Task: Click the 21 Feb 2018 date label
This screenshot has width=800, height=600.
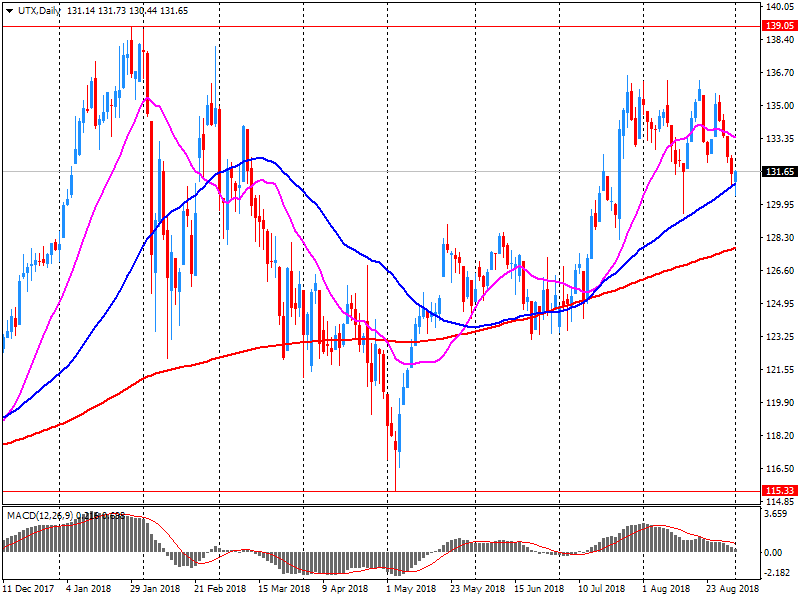Action: coord(220,589)
